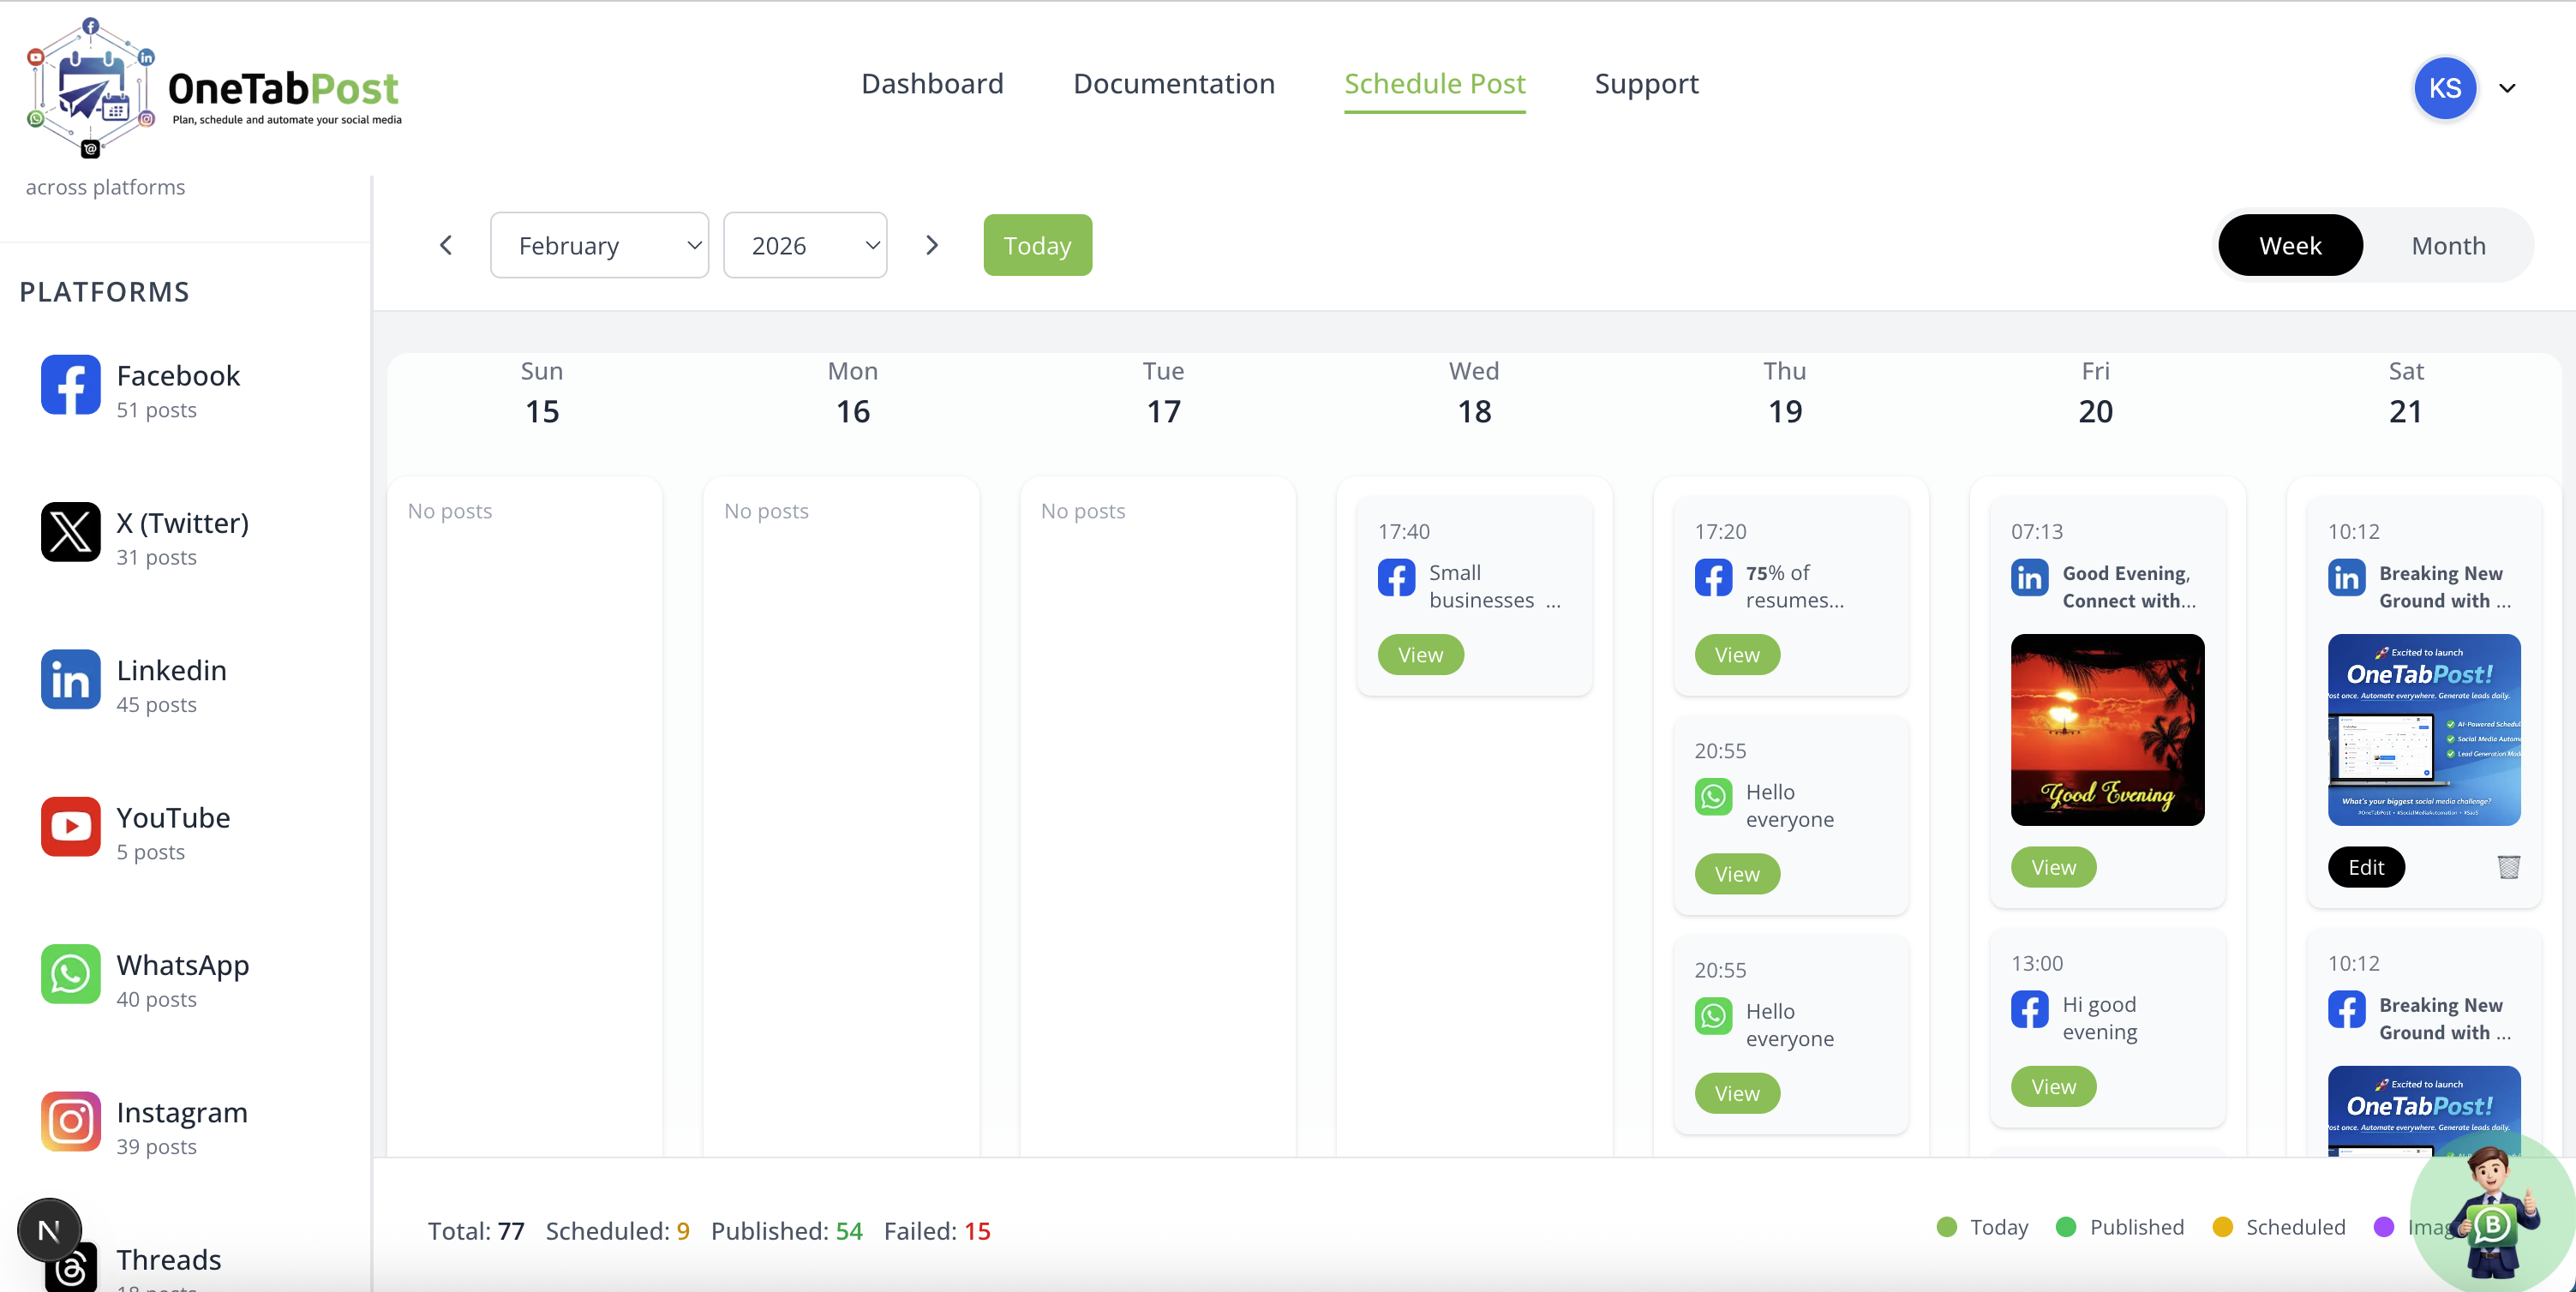
Task: Click the WhatsApp platform icon
Action: (70, 974)
